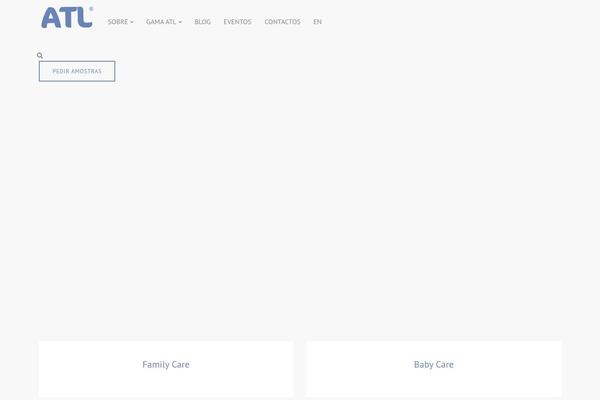Switch language to EN
The width and height of the screenshot is (600, 400).
pos(317,22)
